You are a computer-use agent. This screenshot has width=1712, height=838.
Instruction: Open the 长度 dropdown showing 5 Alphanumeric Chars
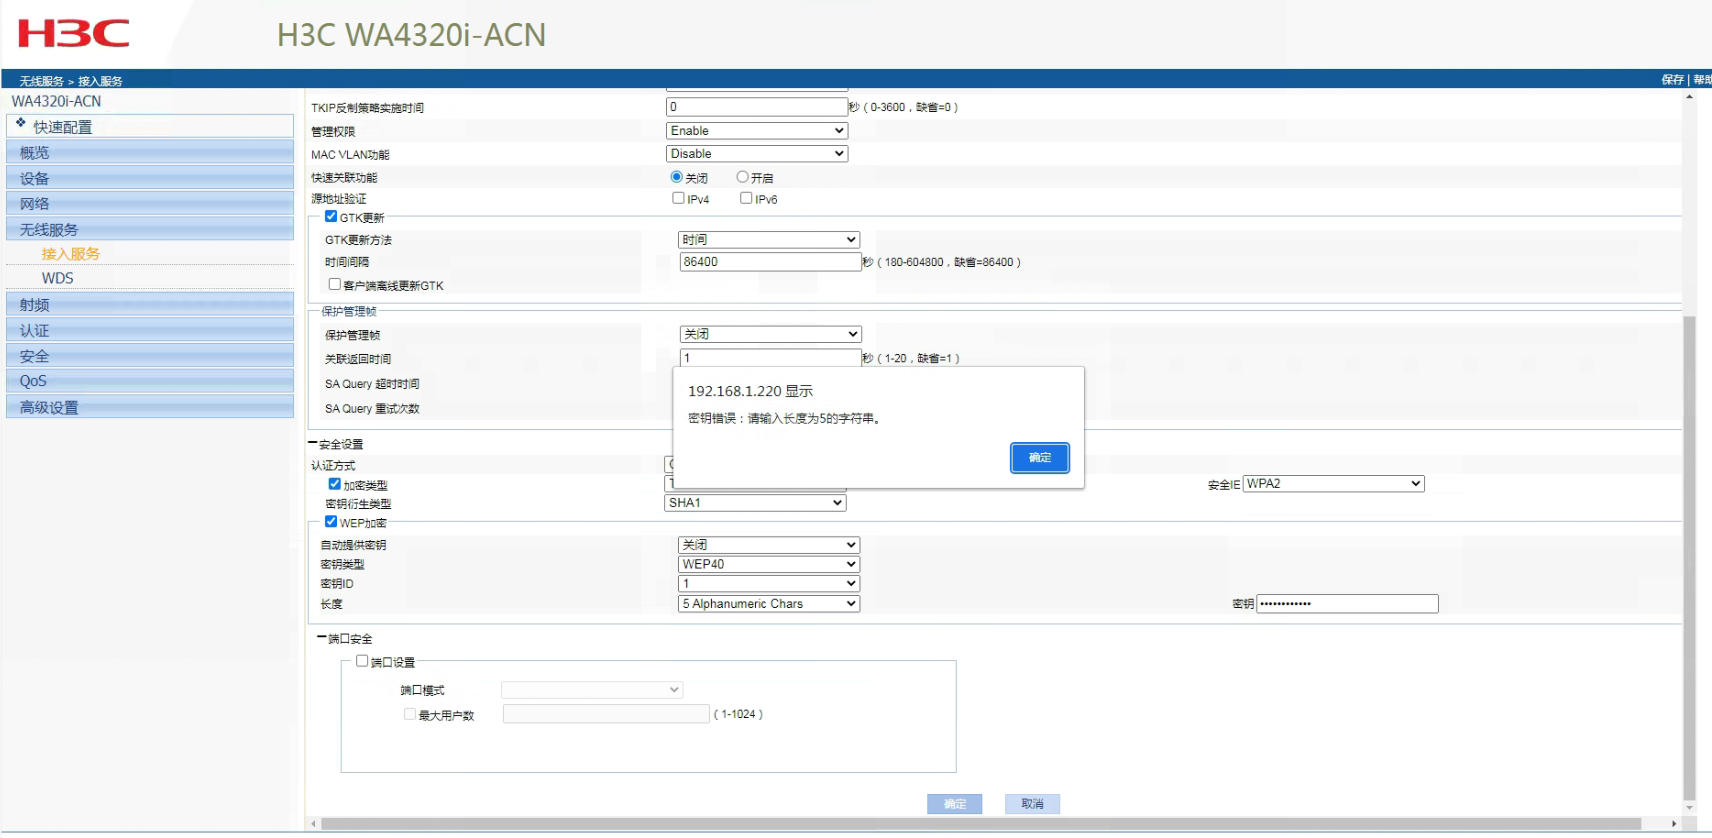(x=769, y=604)
